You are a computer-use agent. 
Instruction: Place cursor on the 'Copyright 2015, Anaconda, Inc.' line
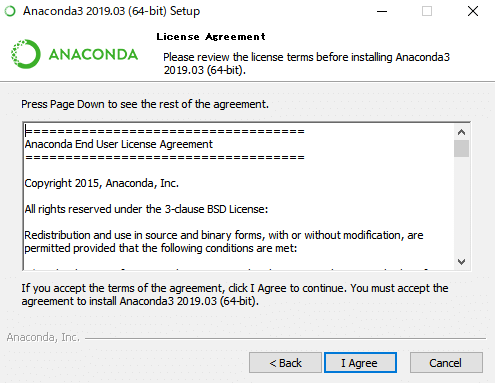click(102, 183)
